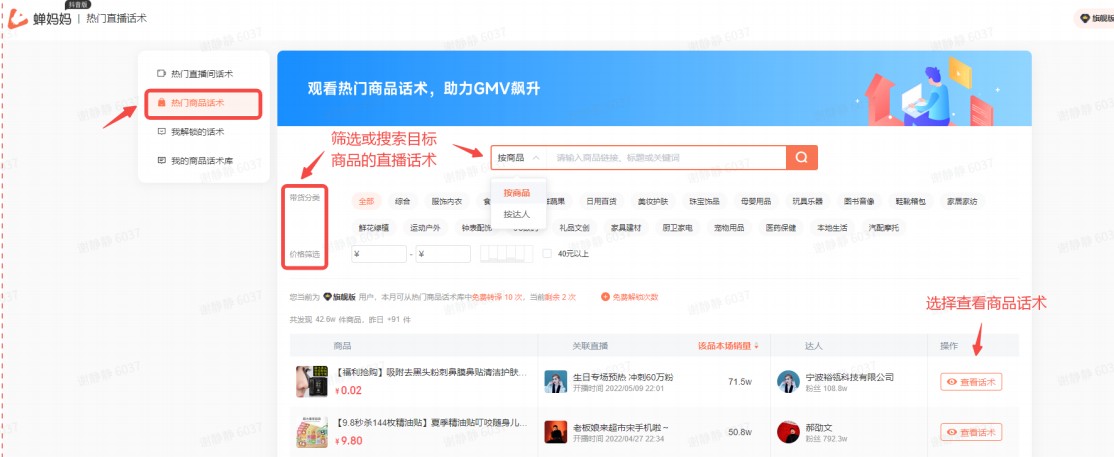This screenshot has width=1114, height=457.
Task: Click the price distribution bar slider
Action: (x=507, y=254)
